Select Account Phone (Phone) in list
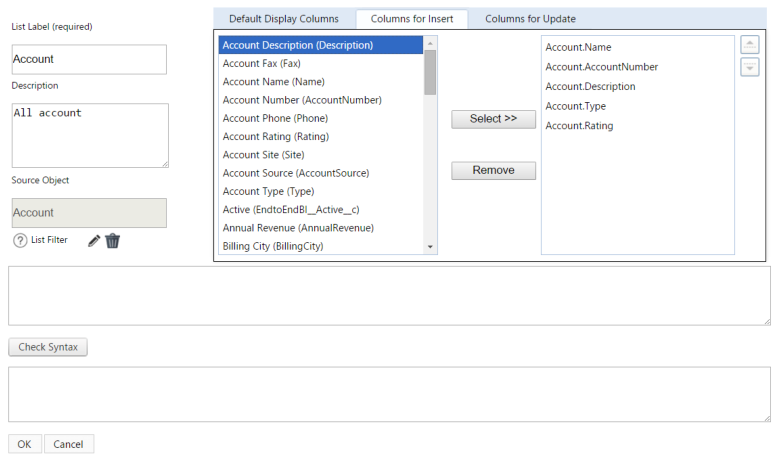Image resolution: width=775 pixels, height=459 pixels. coord(321,118)
